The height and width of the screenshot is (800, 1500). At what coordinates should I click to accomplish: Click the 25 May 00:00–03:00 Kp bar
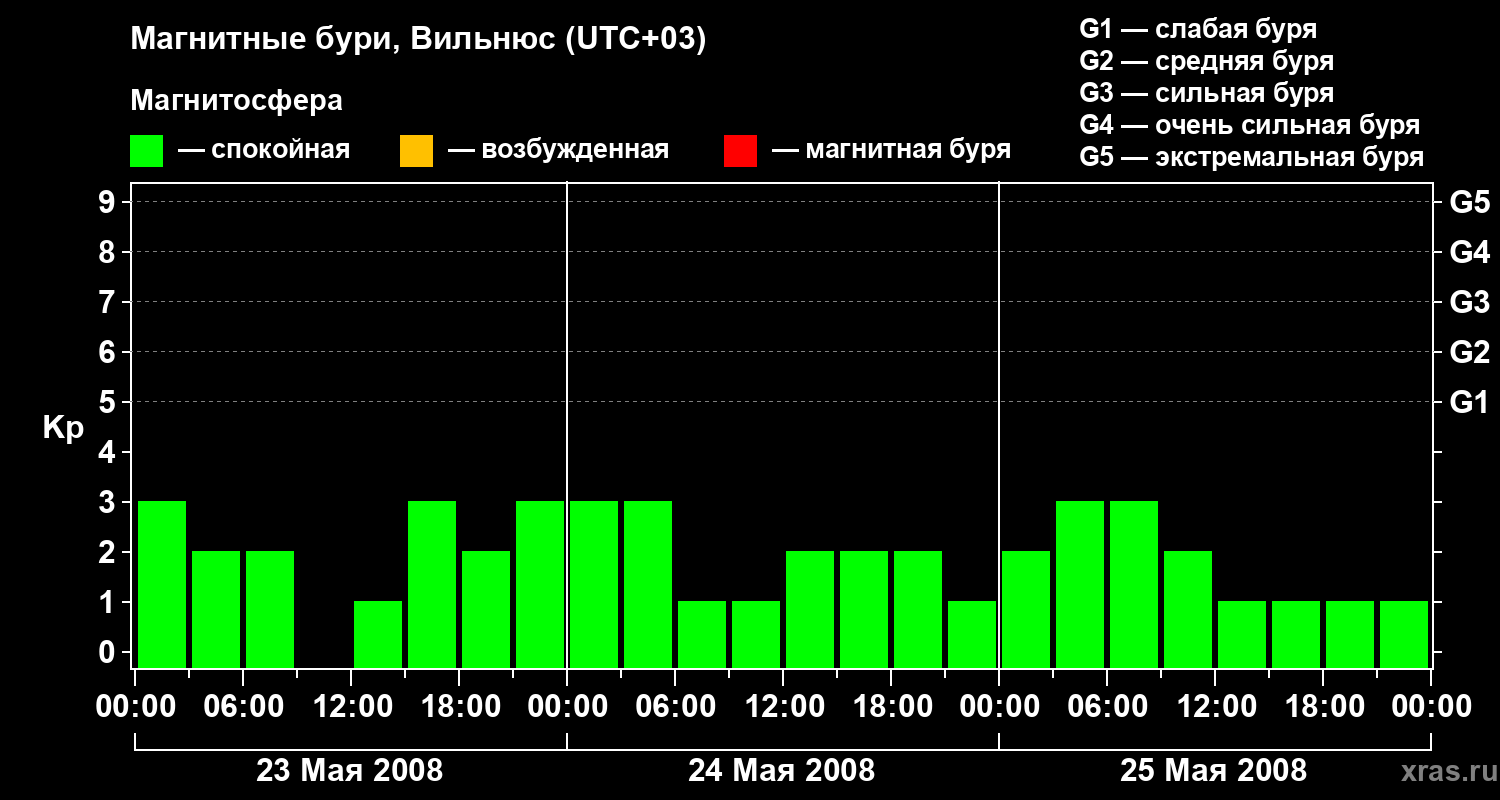coord(1026,609)
